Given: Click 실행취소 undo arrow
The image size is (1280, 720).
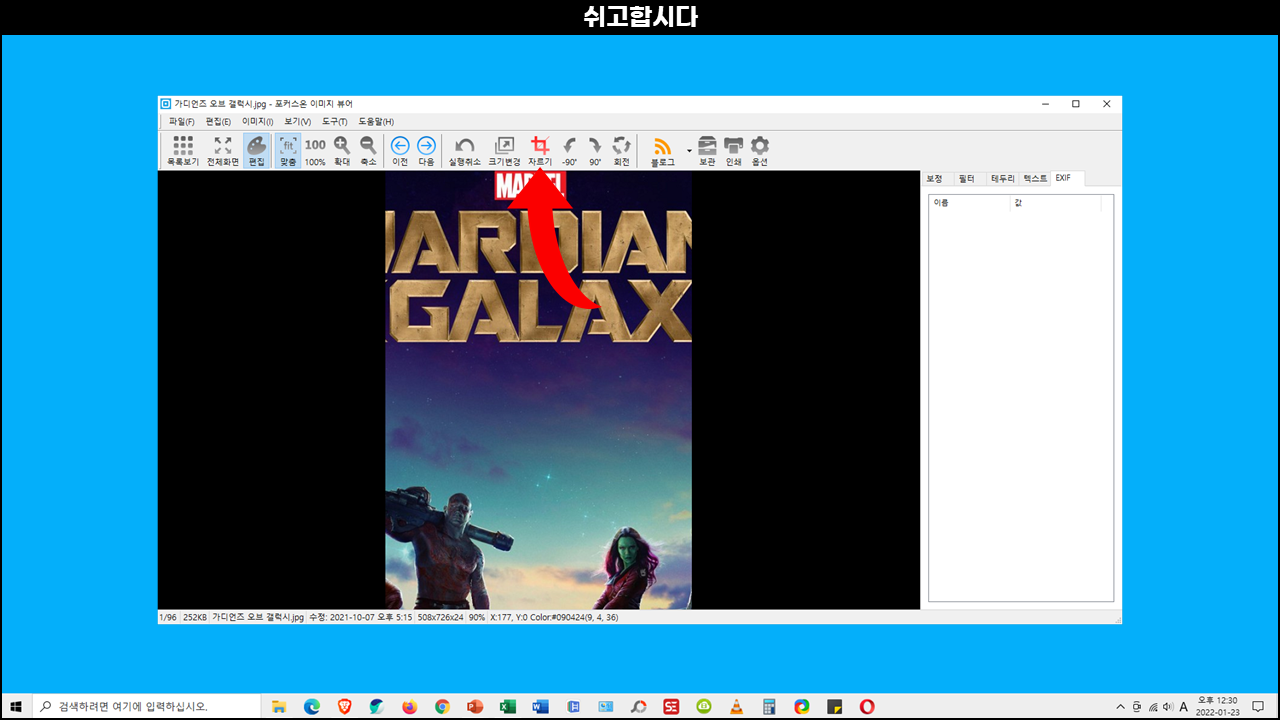Looking at the screenshot, I should coord(465,150).
